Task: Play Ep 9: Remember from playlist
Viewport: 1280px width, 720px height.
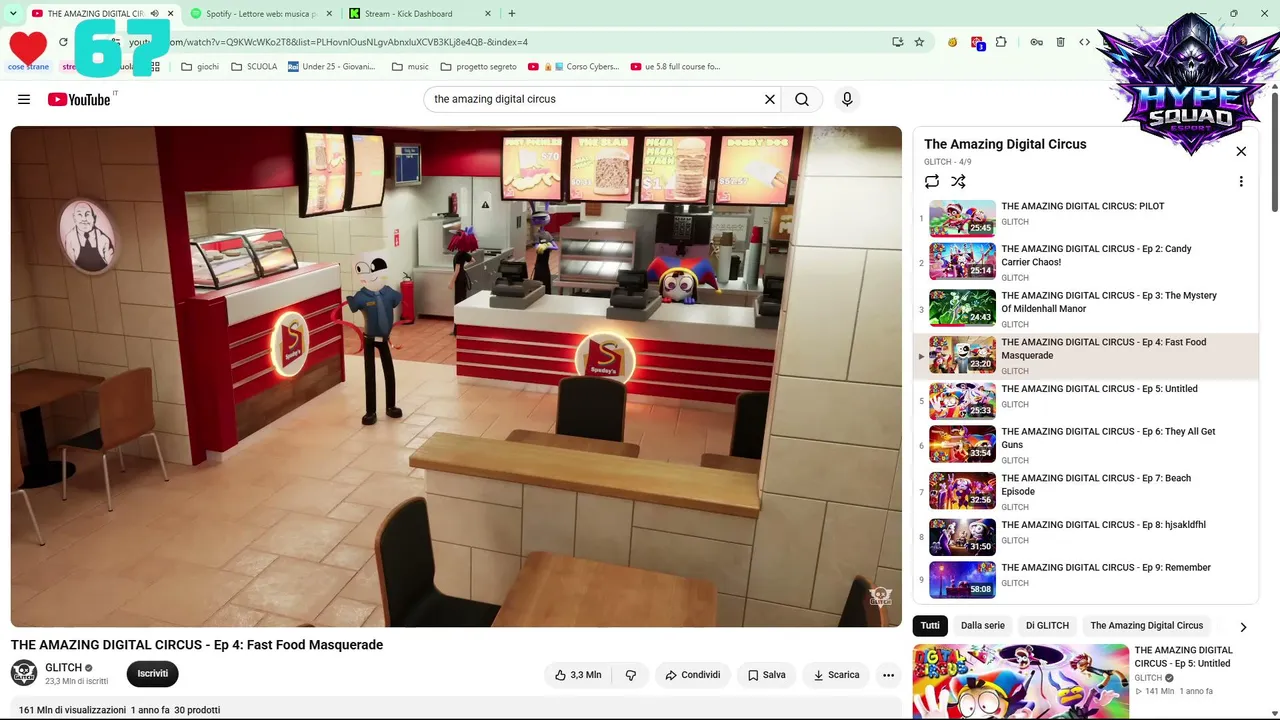Action: [x=1085, y=580]
